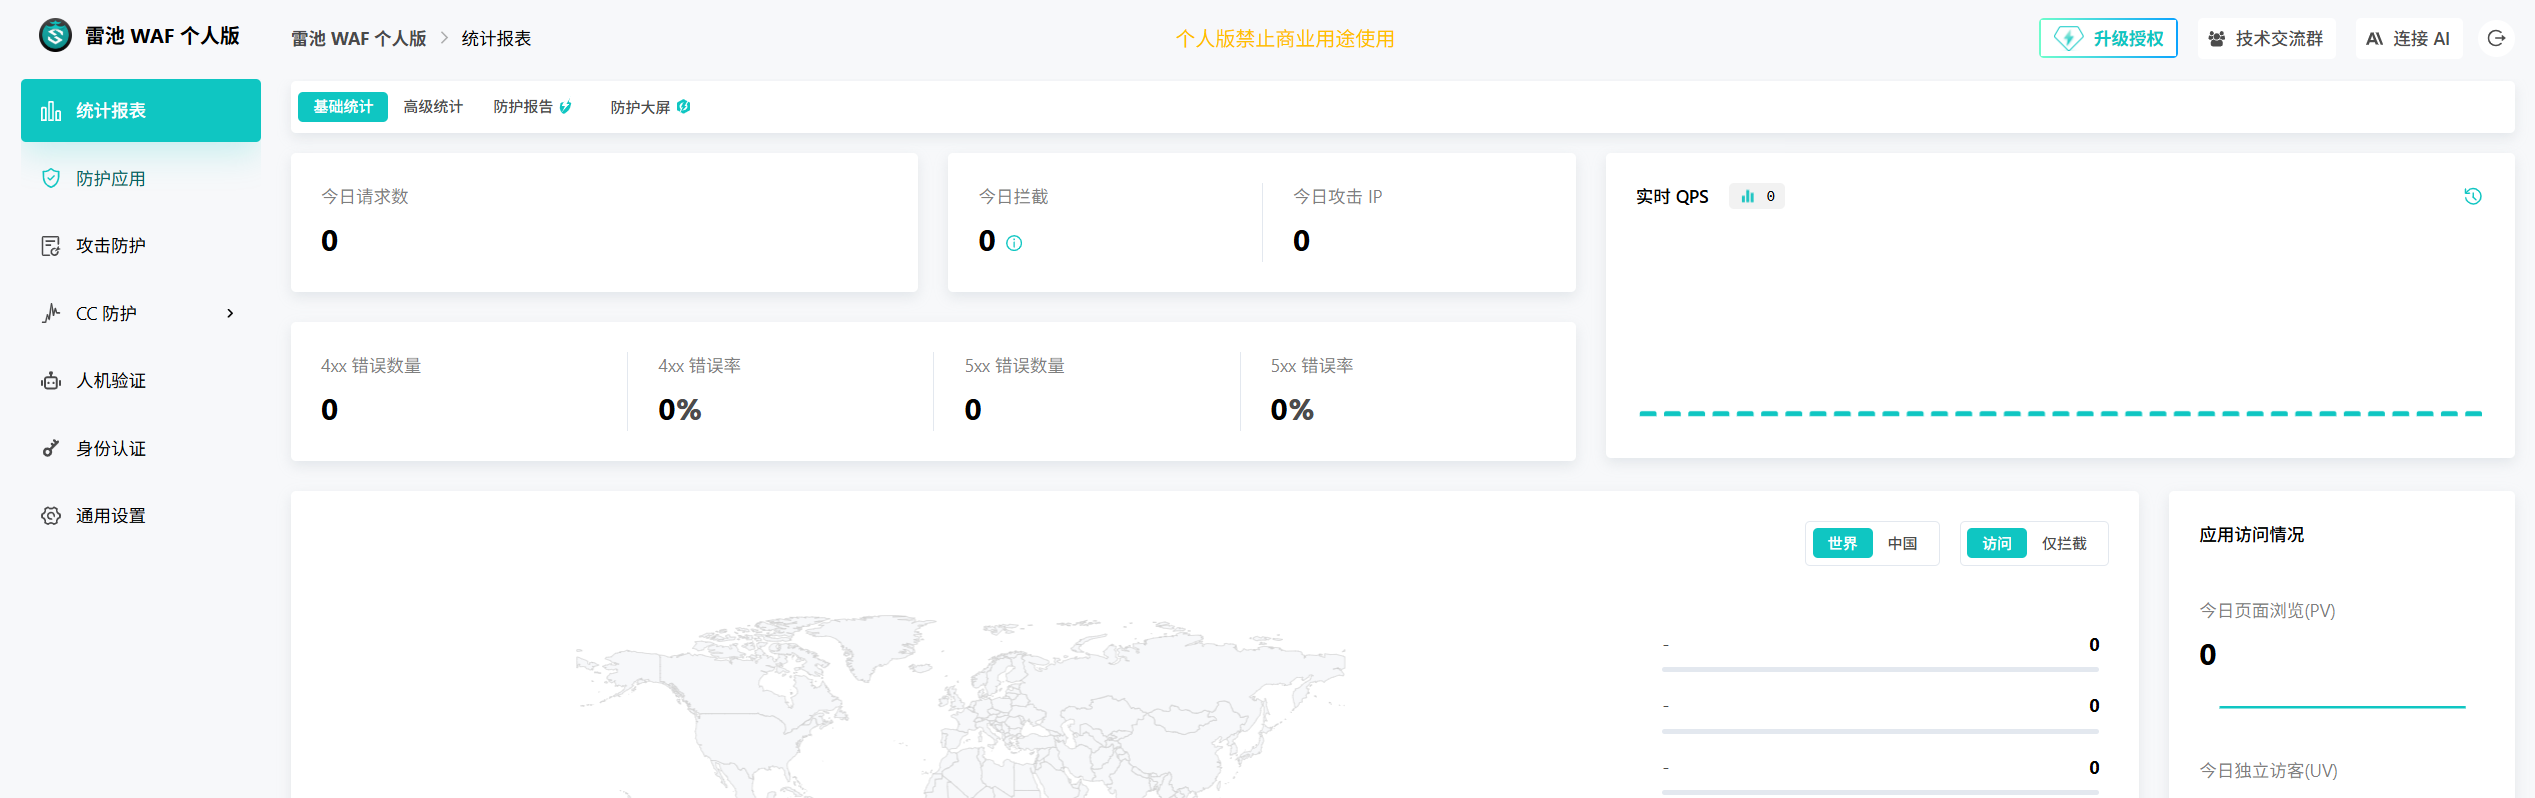
Task: Switch map data to 仅拦截
Action: [x=2064, y=543]
